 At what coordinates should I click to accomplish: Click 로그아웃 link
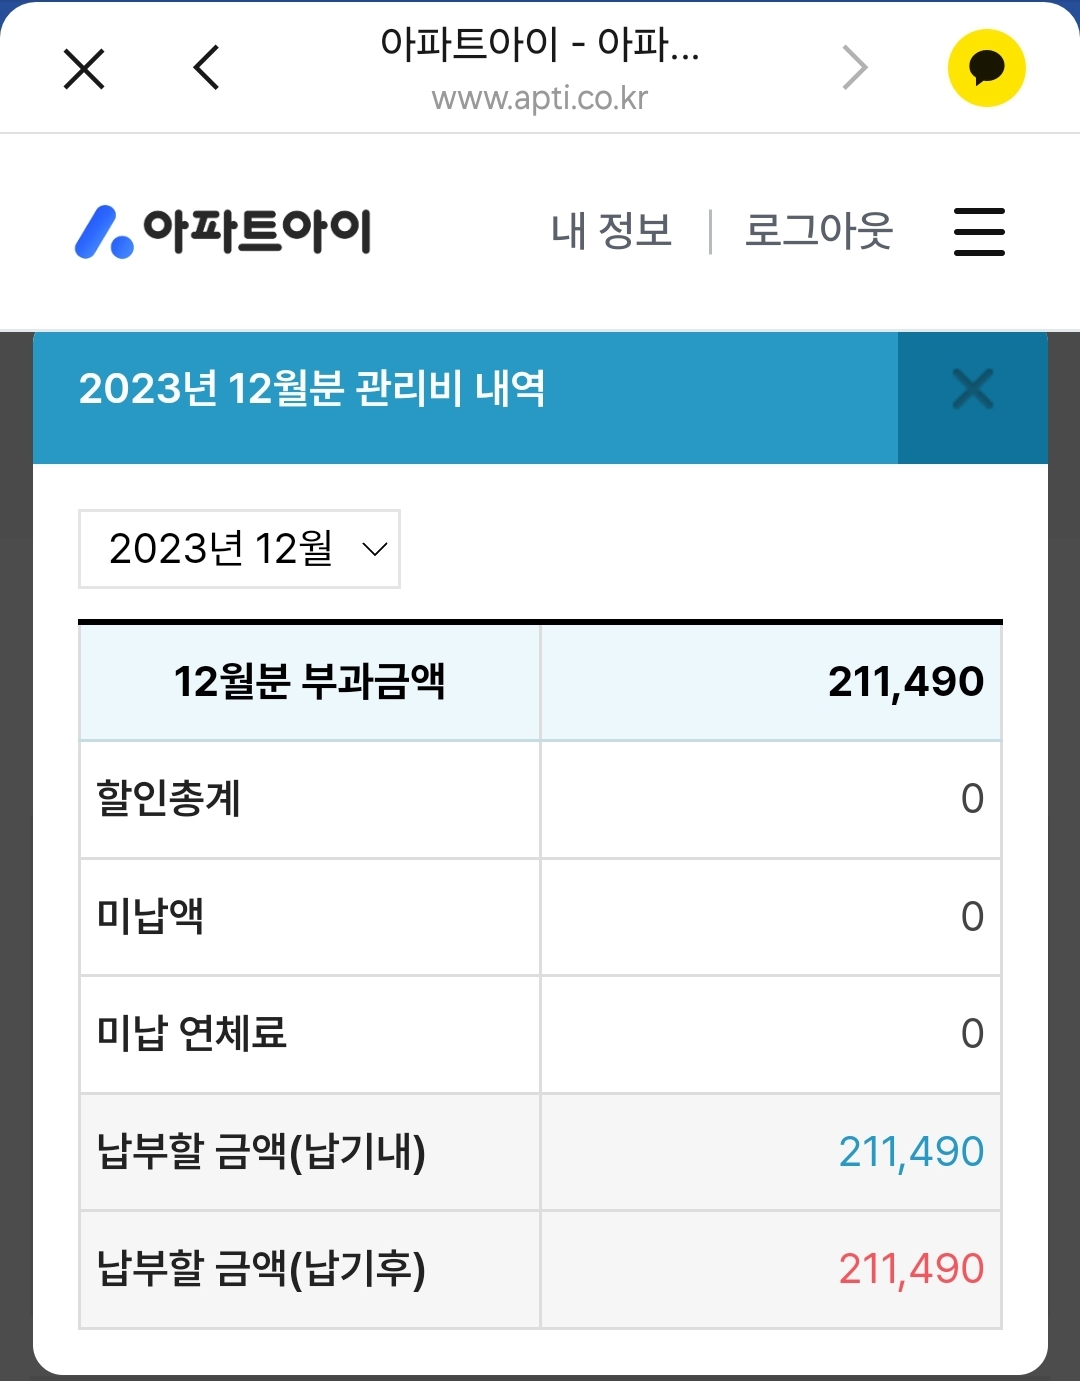(818, 231)
